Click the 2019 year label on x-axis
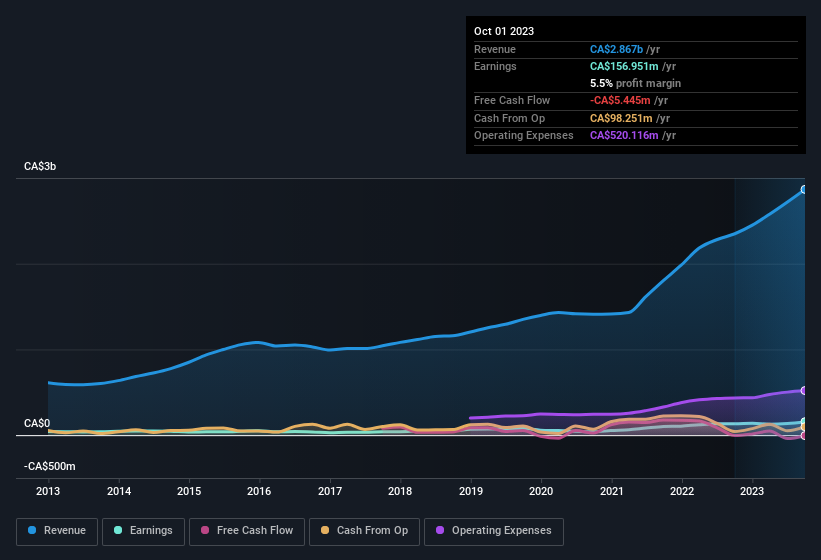This screenshot has height=560, width=821. pos(470,491)
